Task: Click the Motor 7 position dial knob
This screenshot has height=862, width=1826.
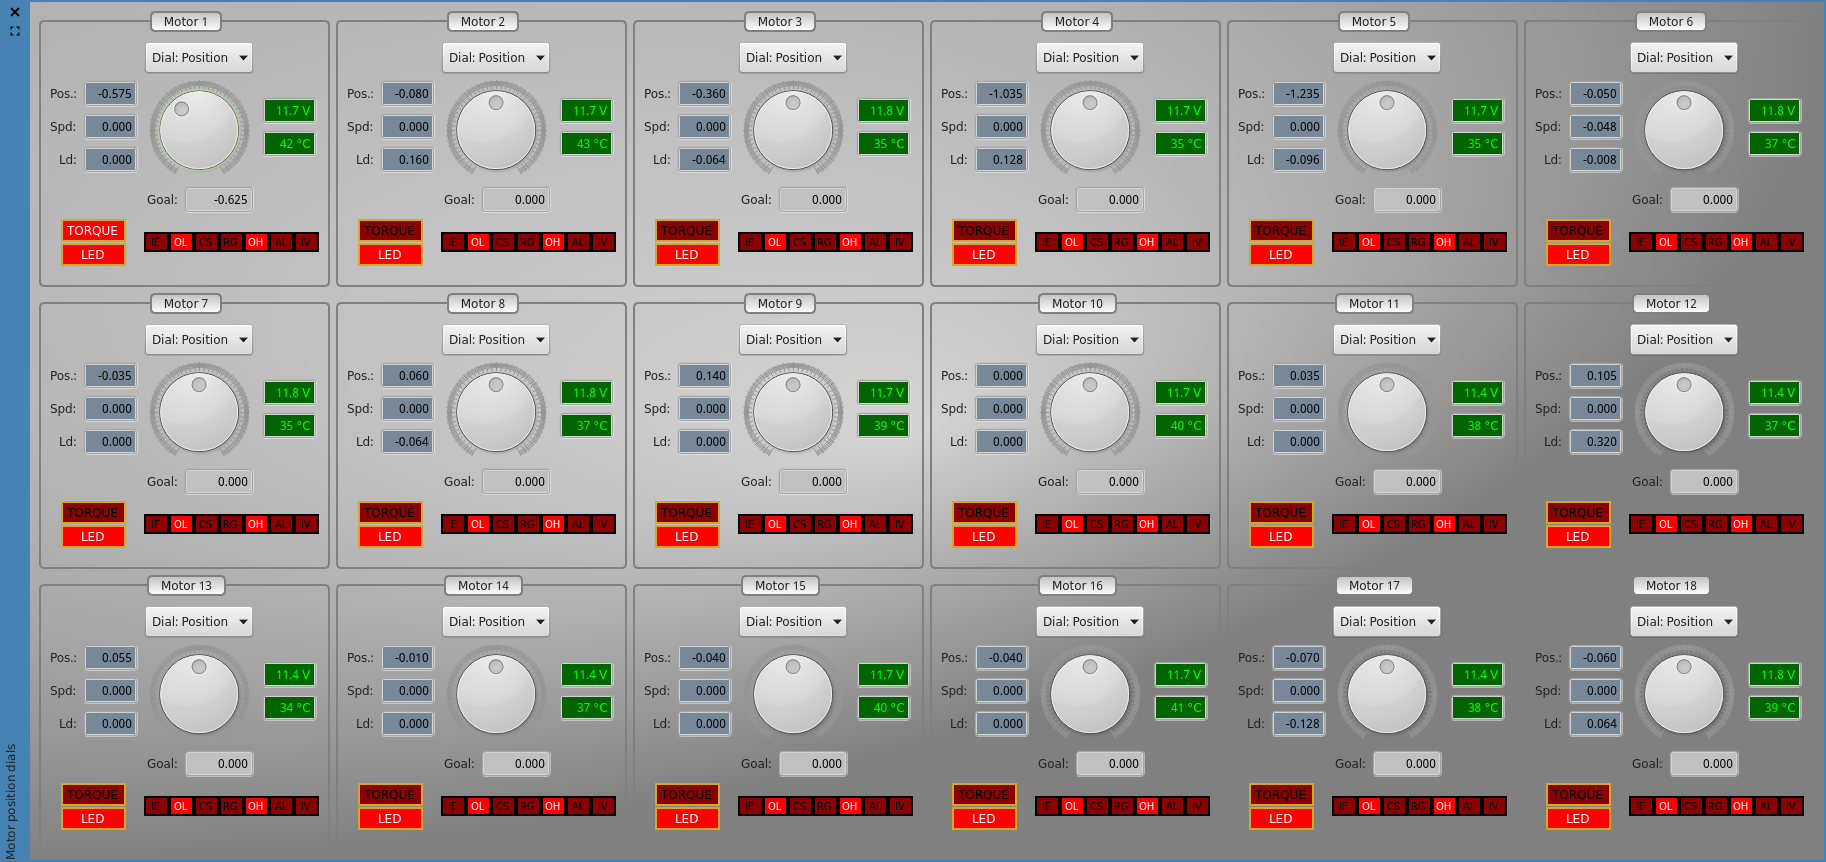Action: pyautogui.click(x=199, y=411)
